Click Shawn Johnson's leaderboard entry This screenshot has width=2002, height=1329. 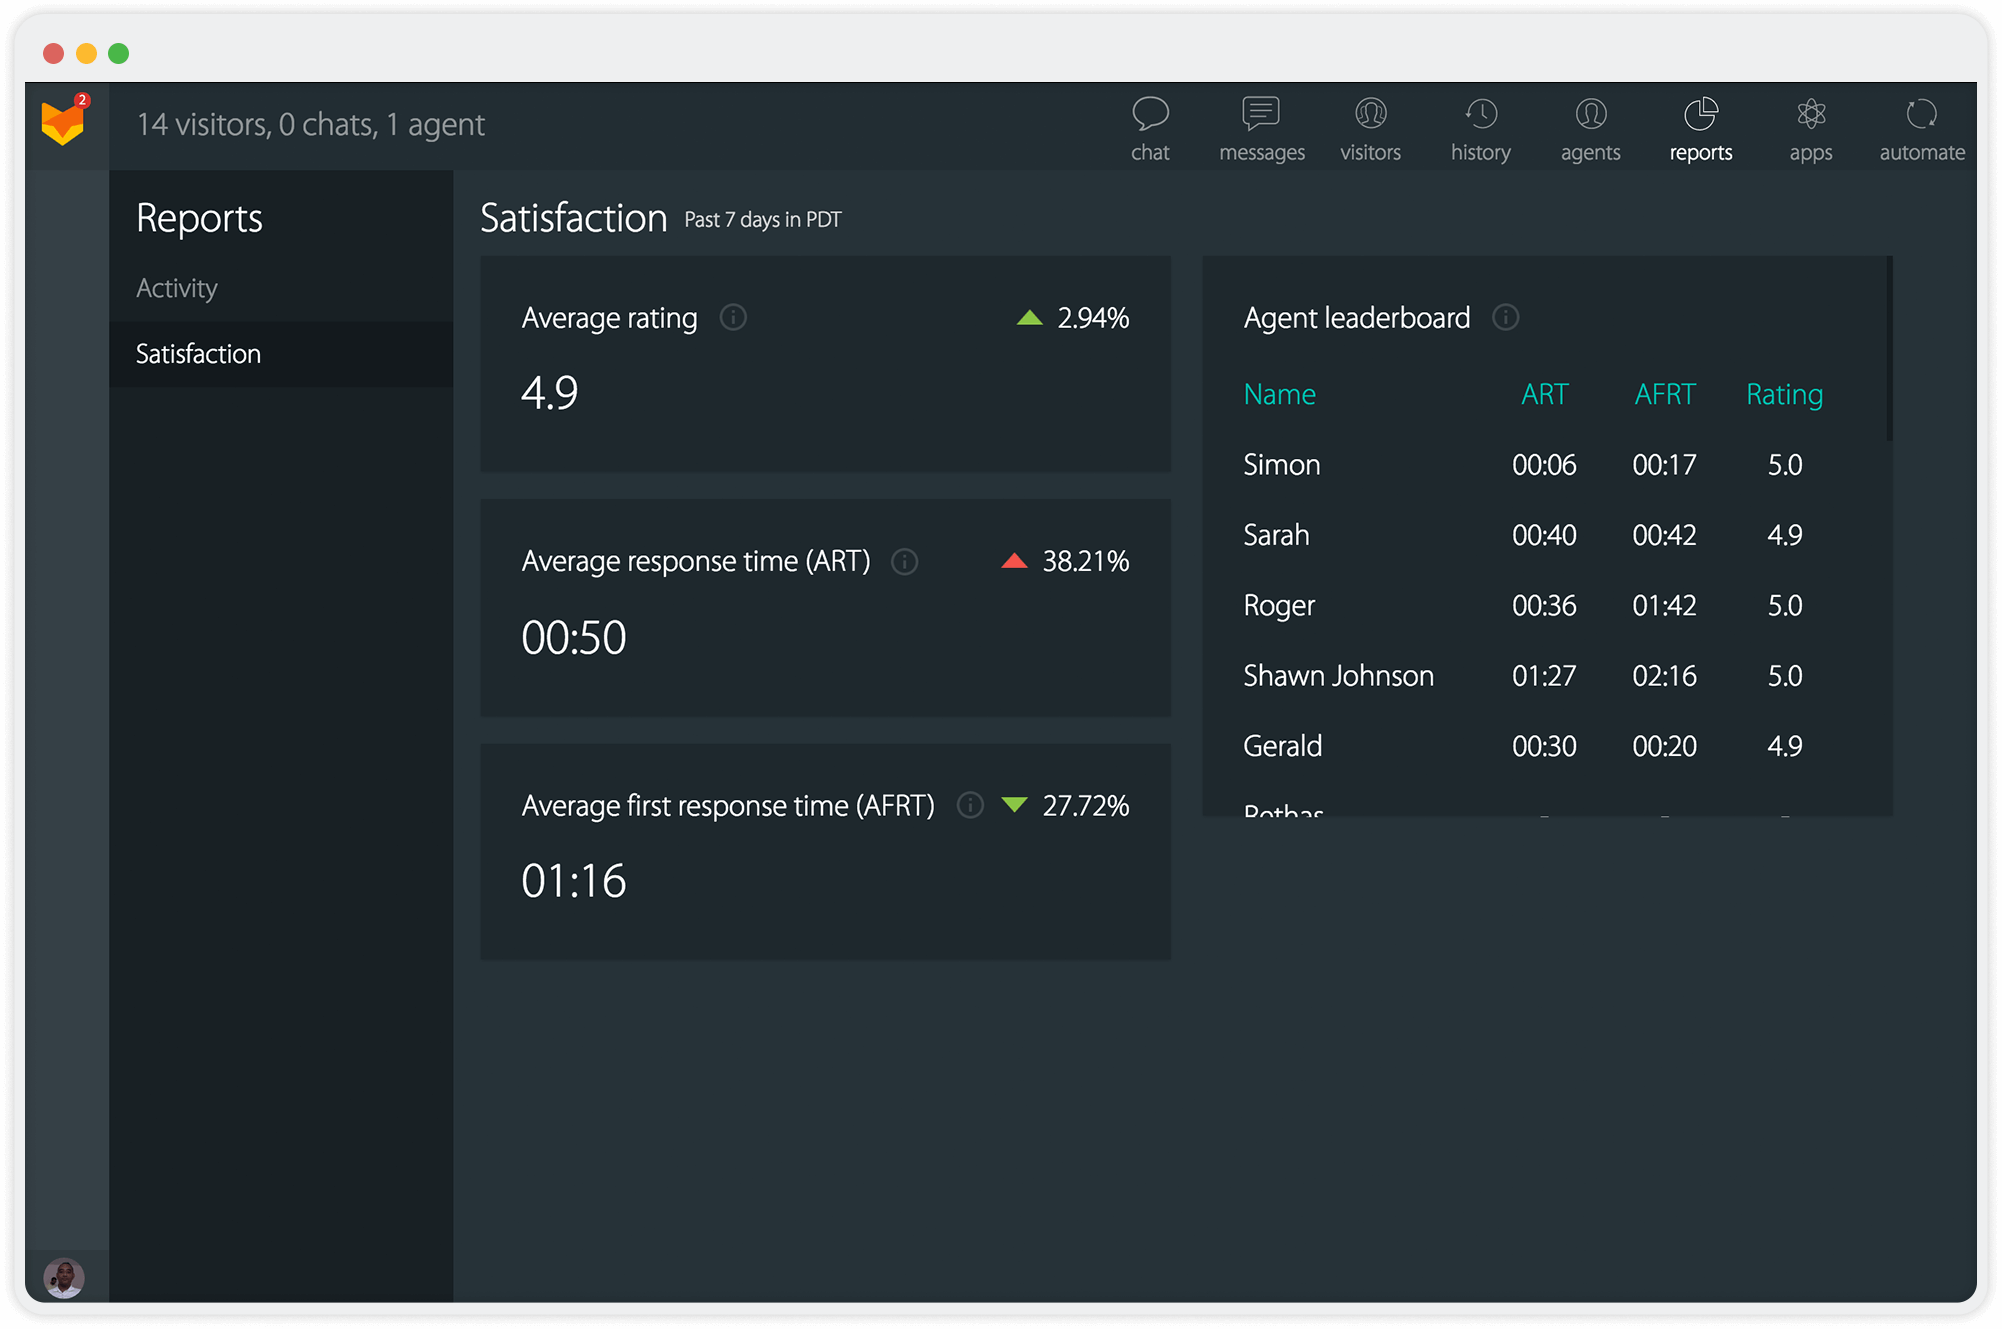click(x=1542, y=673)
